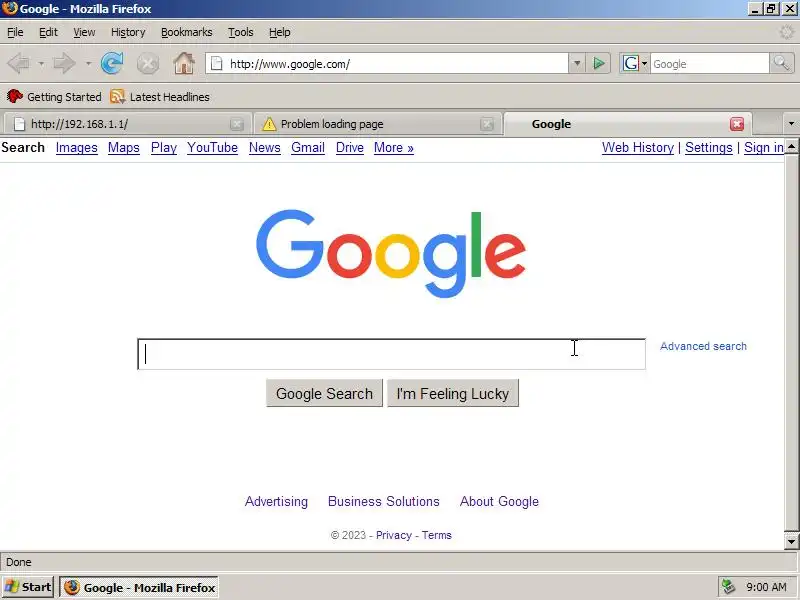The width and height of the screenshot is (800, 600).
Task: Click the Sign in link
Action: pyautogui.click(x=764, y=147)
